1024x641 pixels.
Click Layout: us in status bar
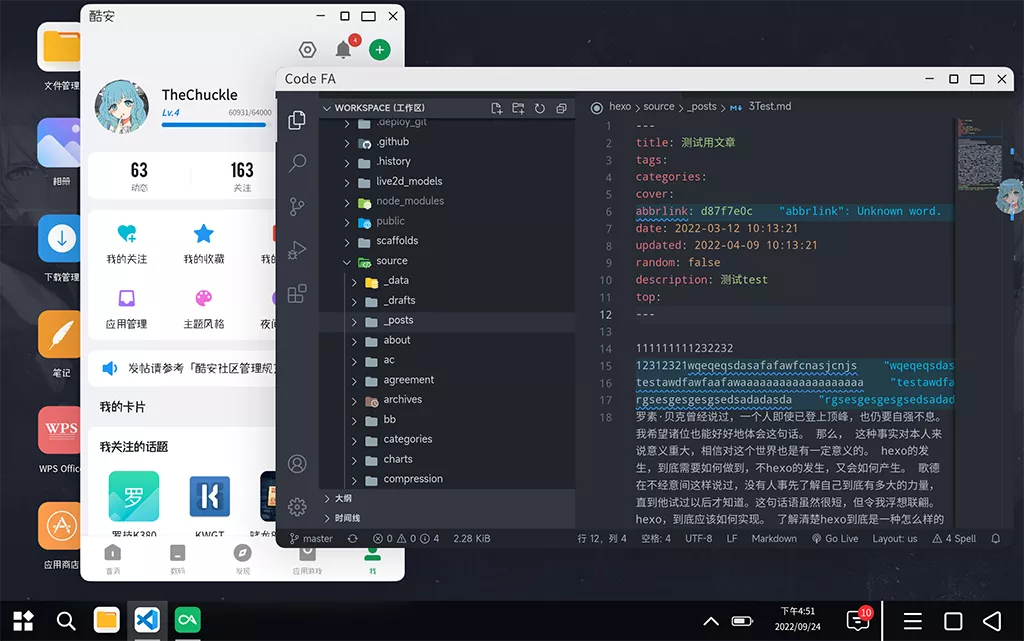click(x=895, y=539)
